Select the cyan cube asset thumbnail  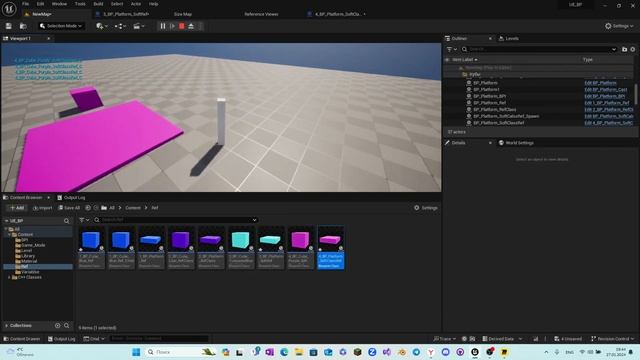click(240, 240)
